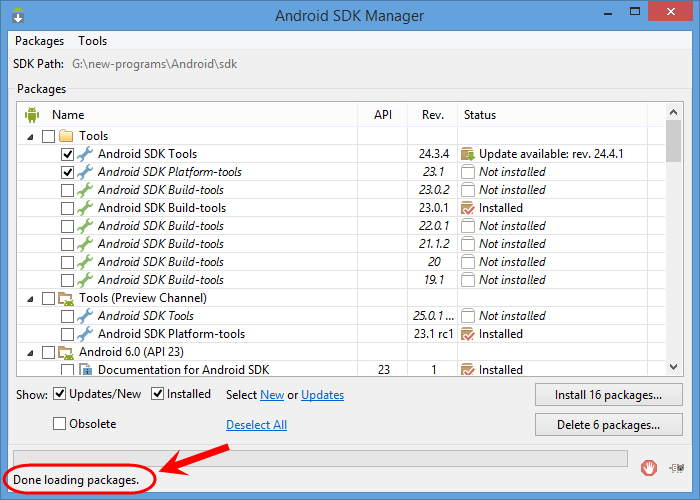Toggle the Installed show filter
This screenshot has height=500, width=700.
tap(157, 394)
